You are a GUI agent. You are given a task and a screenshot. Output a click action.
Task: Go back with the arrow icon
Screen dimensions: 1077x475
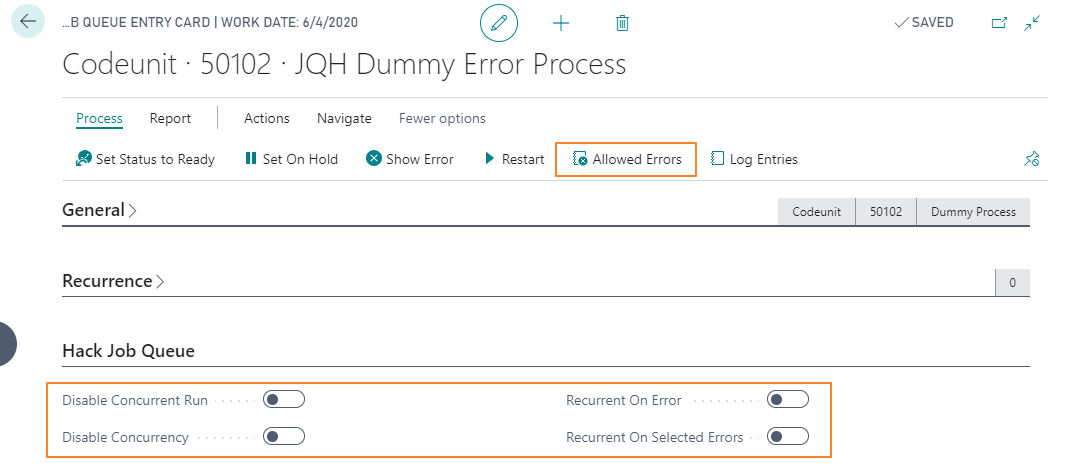[x=28, y=21]
